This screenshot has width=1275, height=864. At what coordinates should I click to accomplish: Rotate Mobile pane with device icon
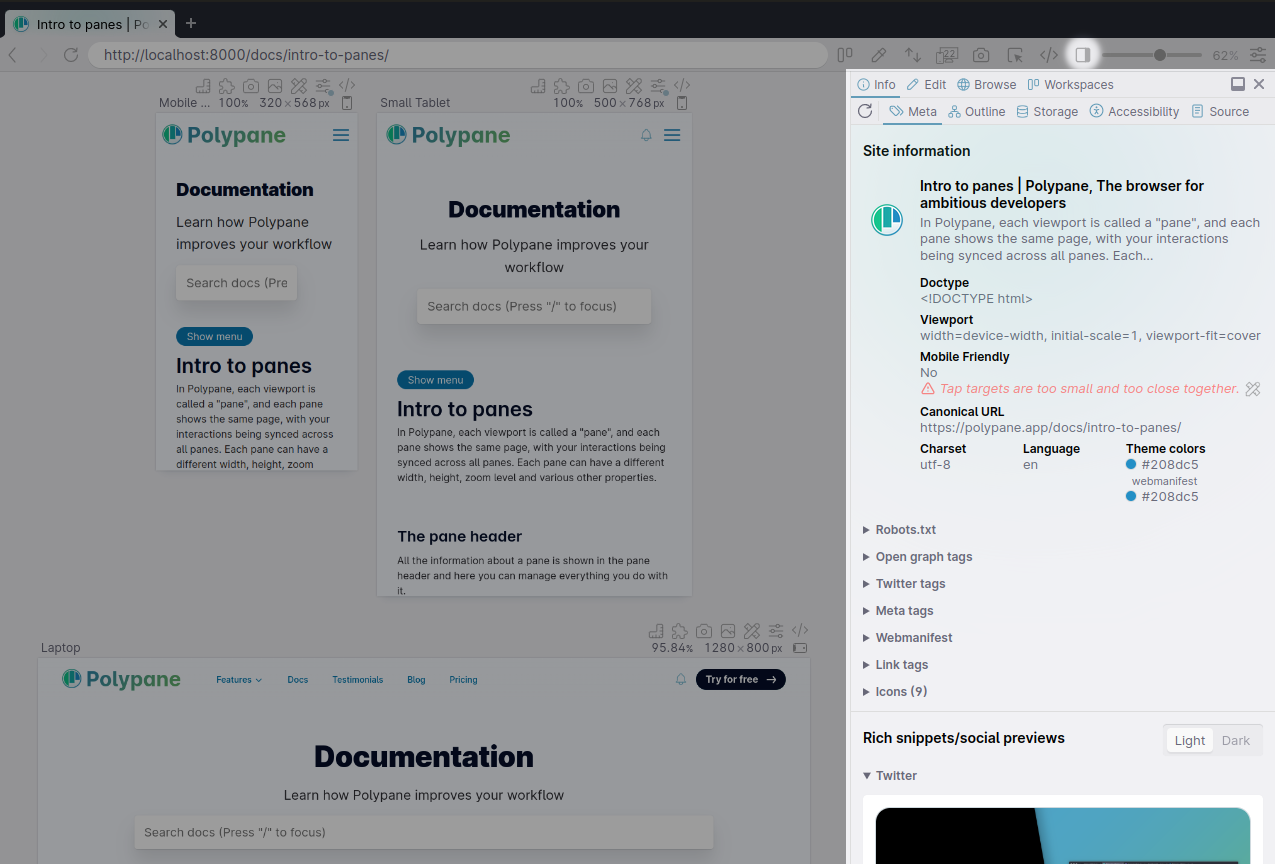(x=347, y=103)
